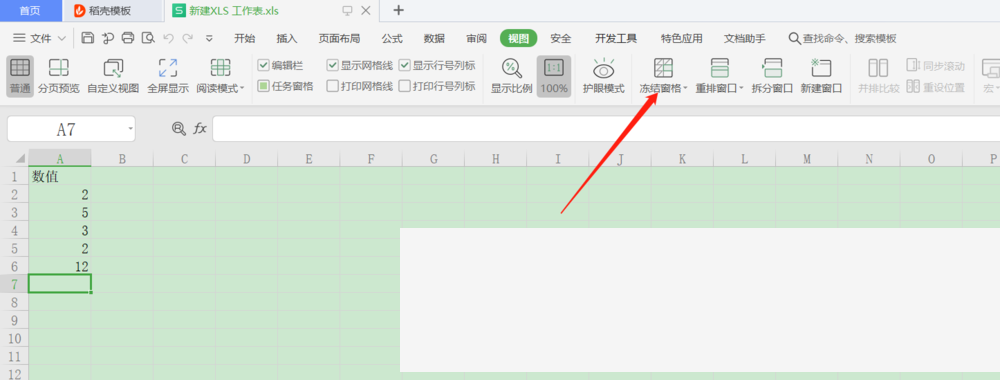
Task: Select row header 7
Action: pos(14,283)
